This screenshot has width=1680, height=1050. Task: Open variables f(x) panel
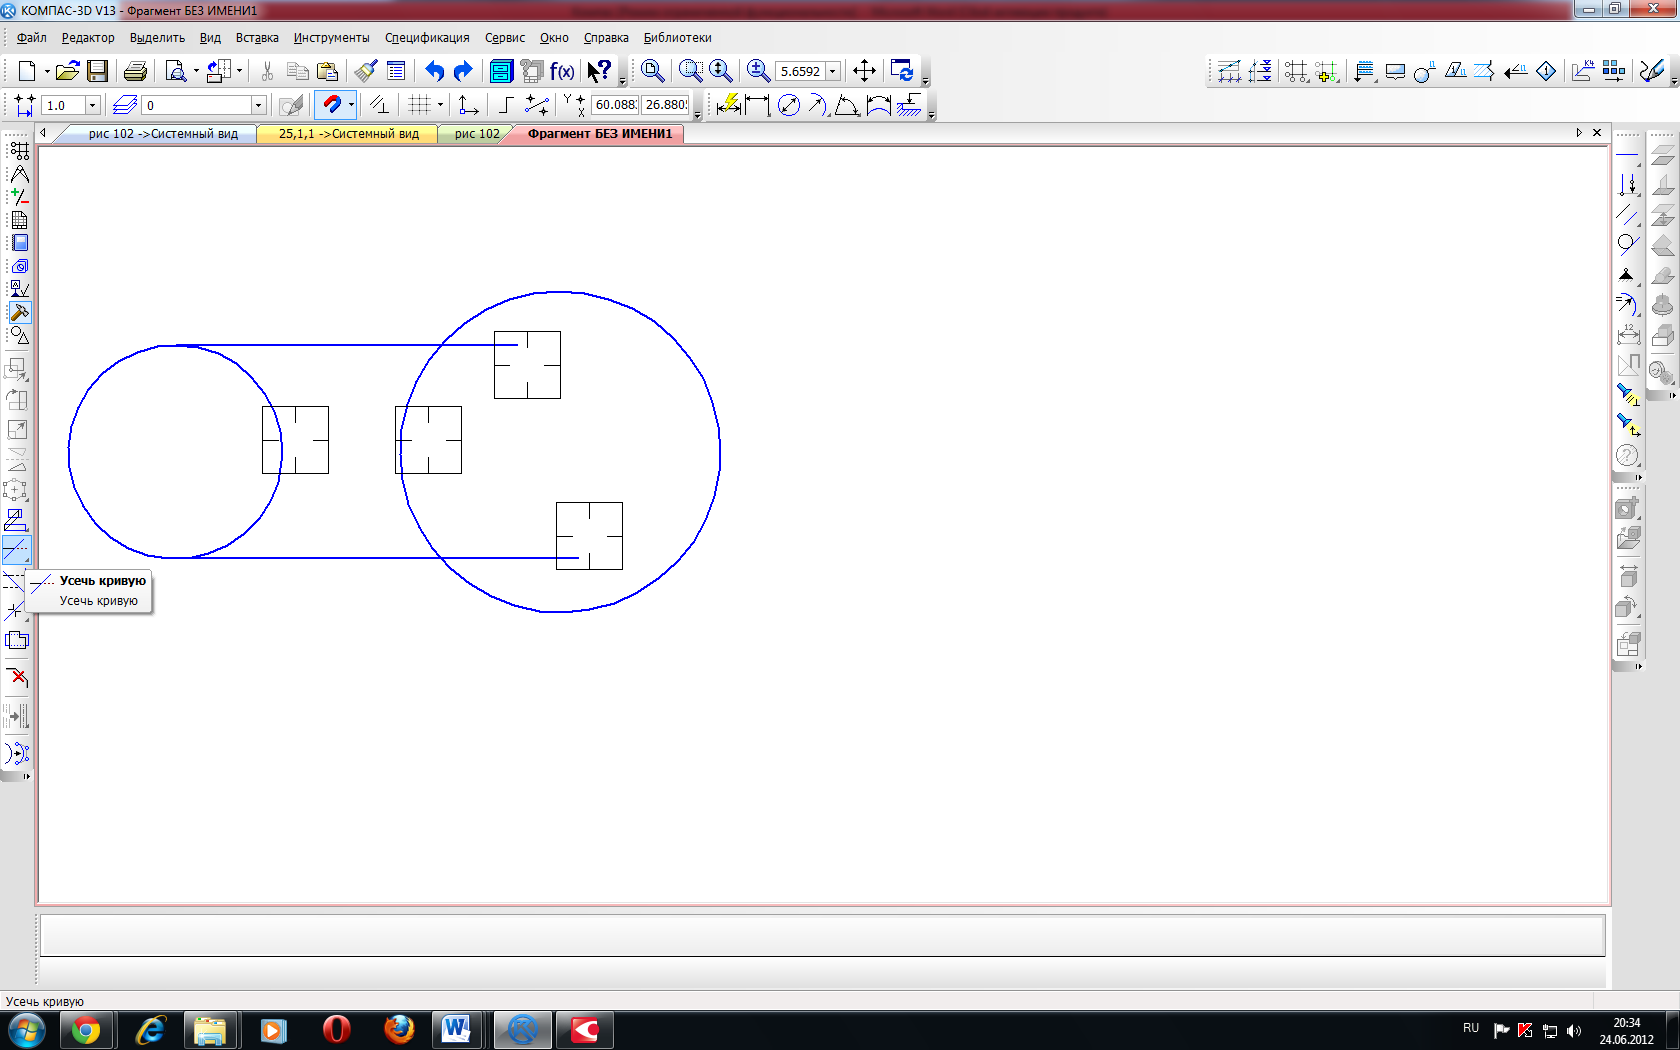pos(562,71)
